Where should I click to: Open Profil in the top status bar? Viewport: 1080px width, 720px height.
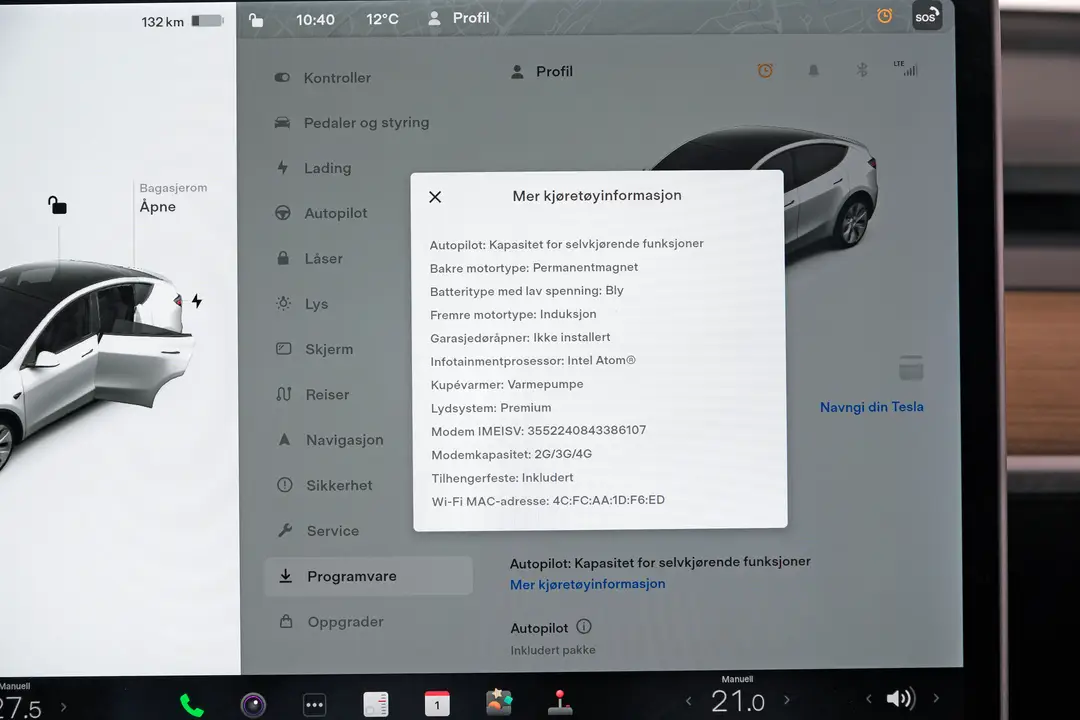[x=459, y=18]
